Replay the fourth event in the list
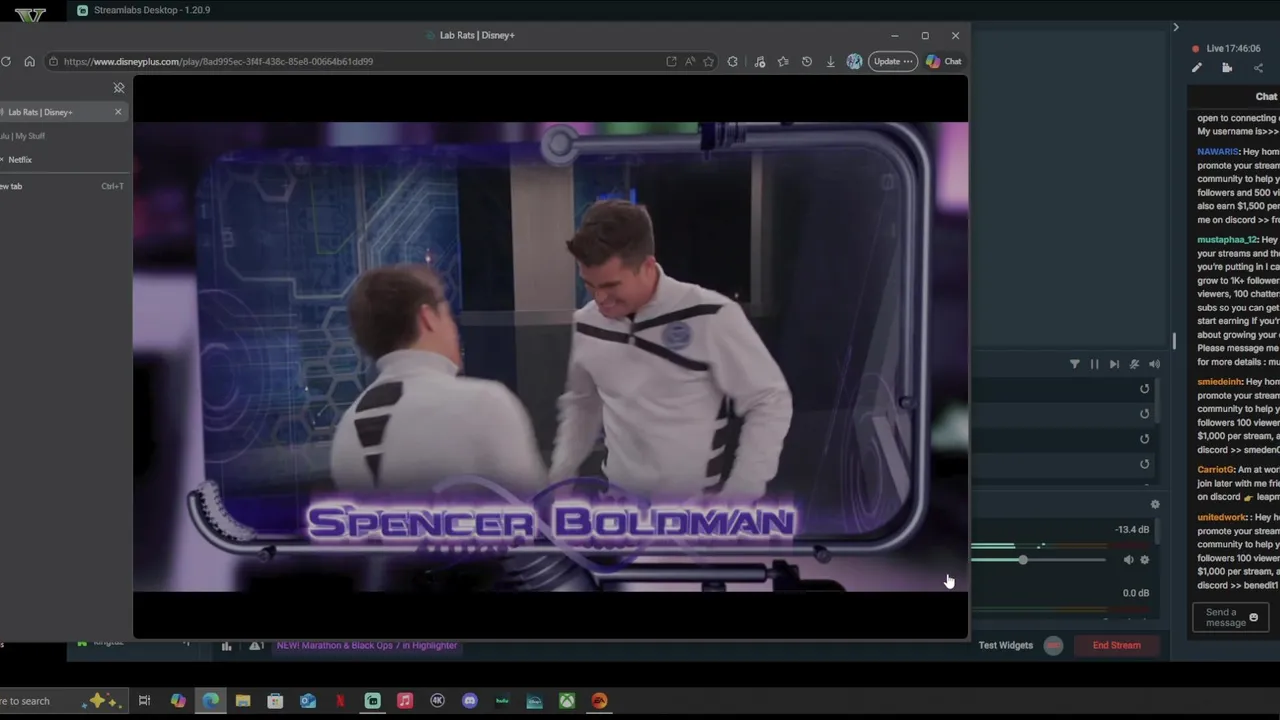The height and width of the screenshot is (720, 1280). coord(1145,464)
